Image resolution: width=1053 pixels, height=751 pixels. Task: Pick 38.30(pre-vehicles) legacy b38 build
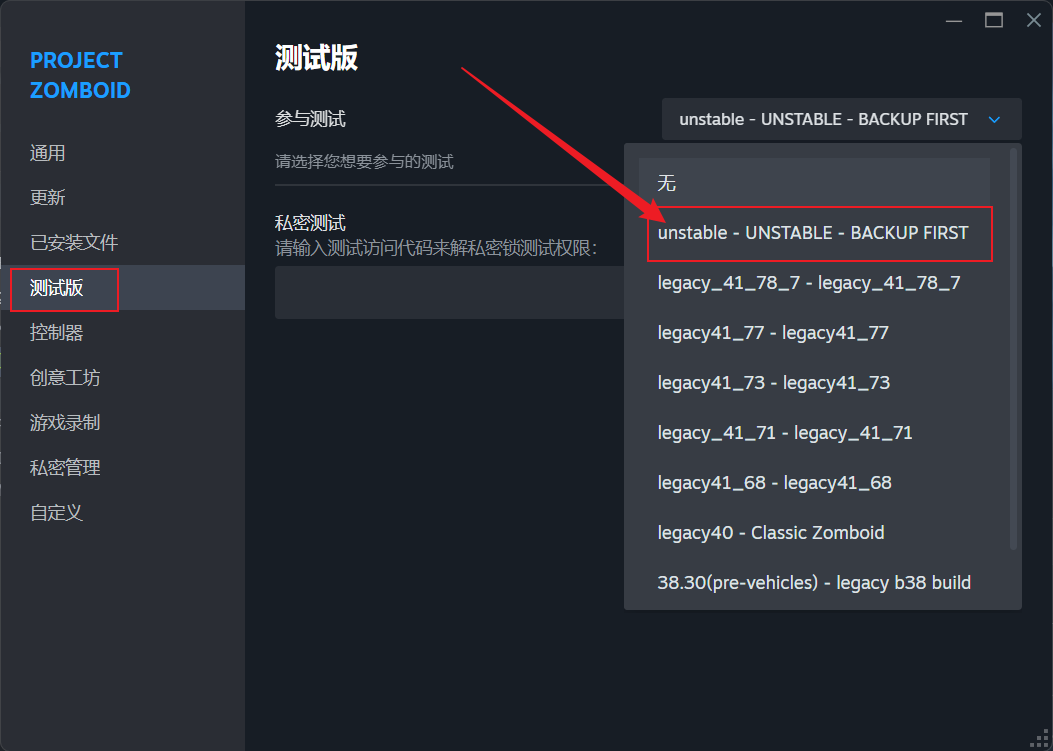814,583
